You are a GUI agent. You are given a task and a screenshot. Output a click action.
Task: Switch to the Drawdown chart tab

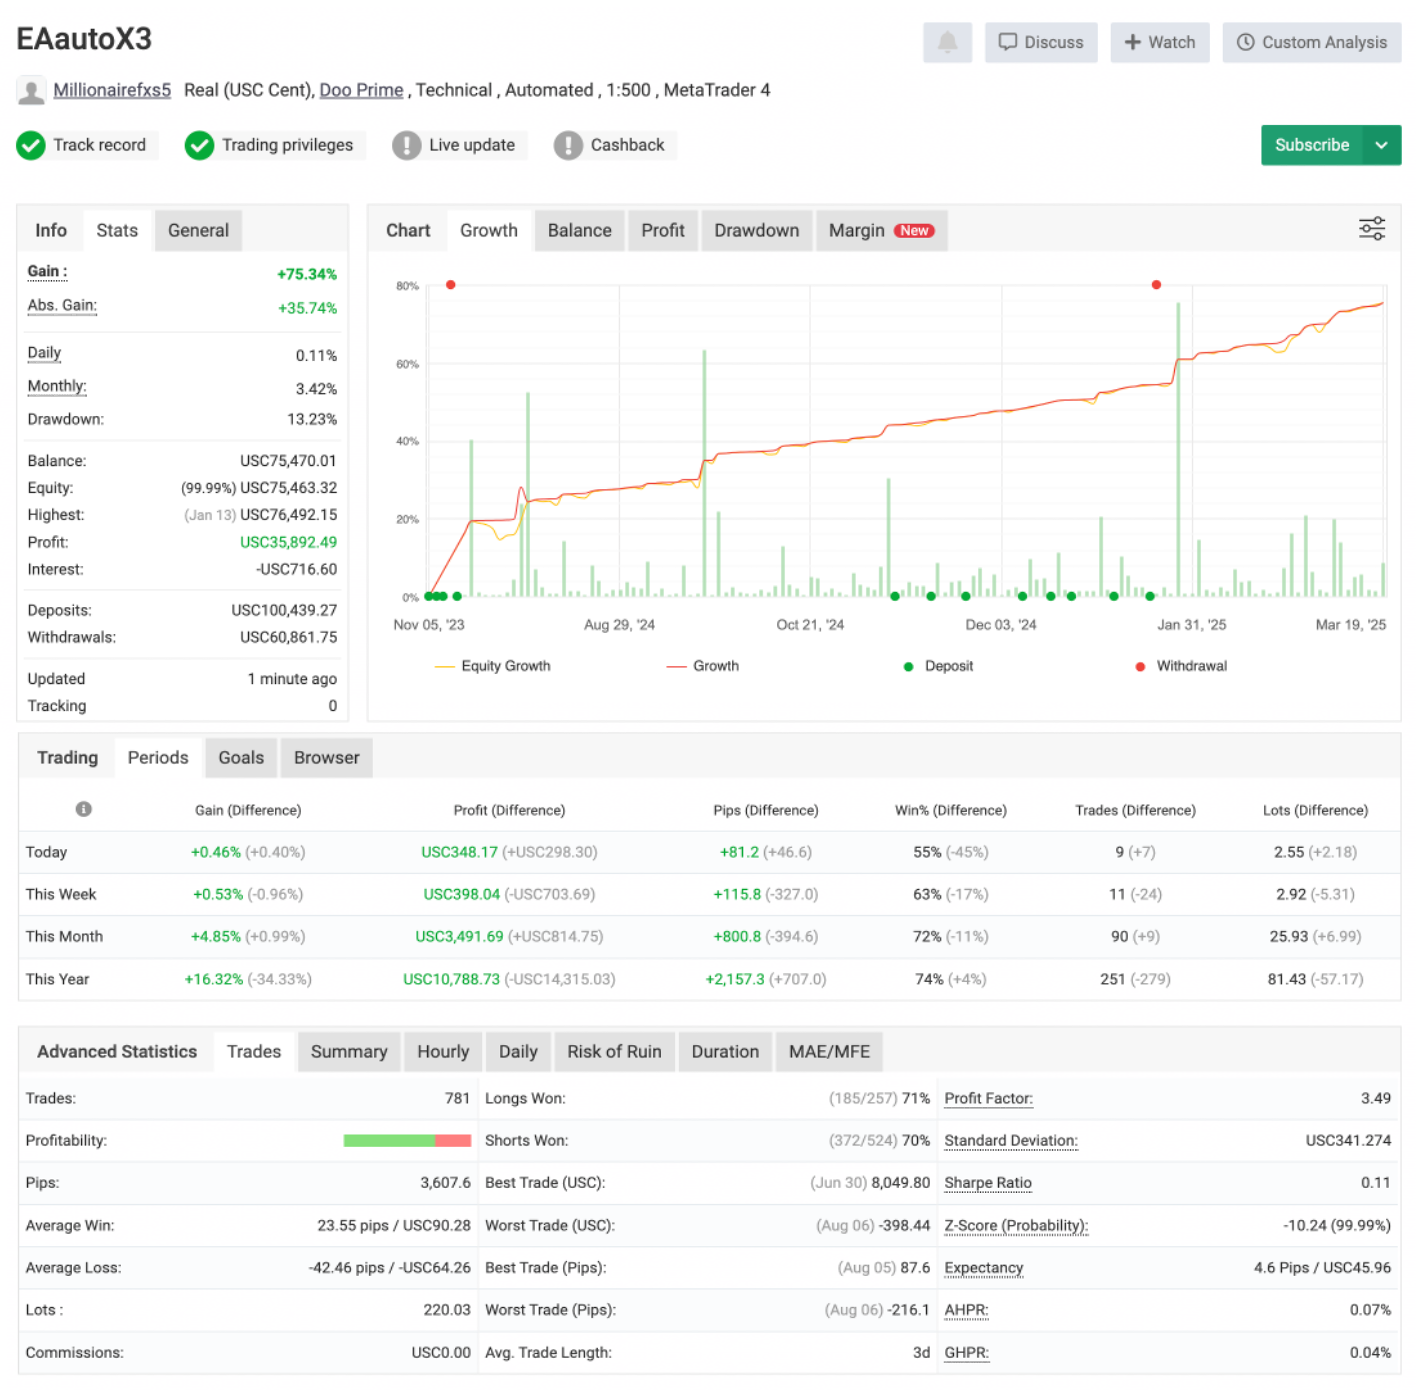coord(756,230)
